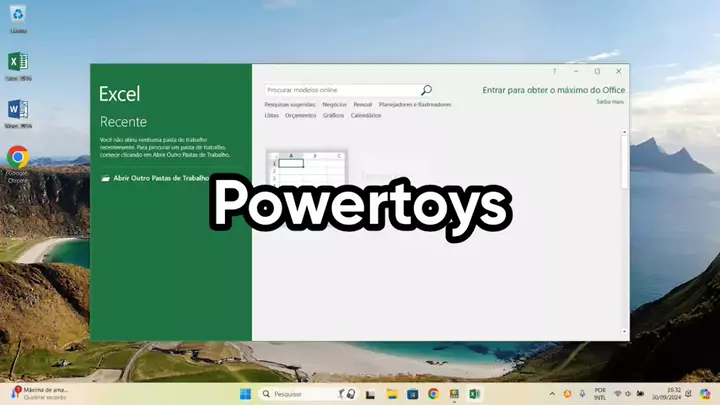Open Excel shortcut on the desktop
The width and height of the screenshot is (720, 405).
(x=18, y=63)
